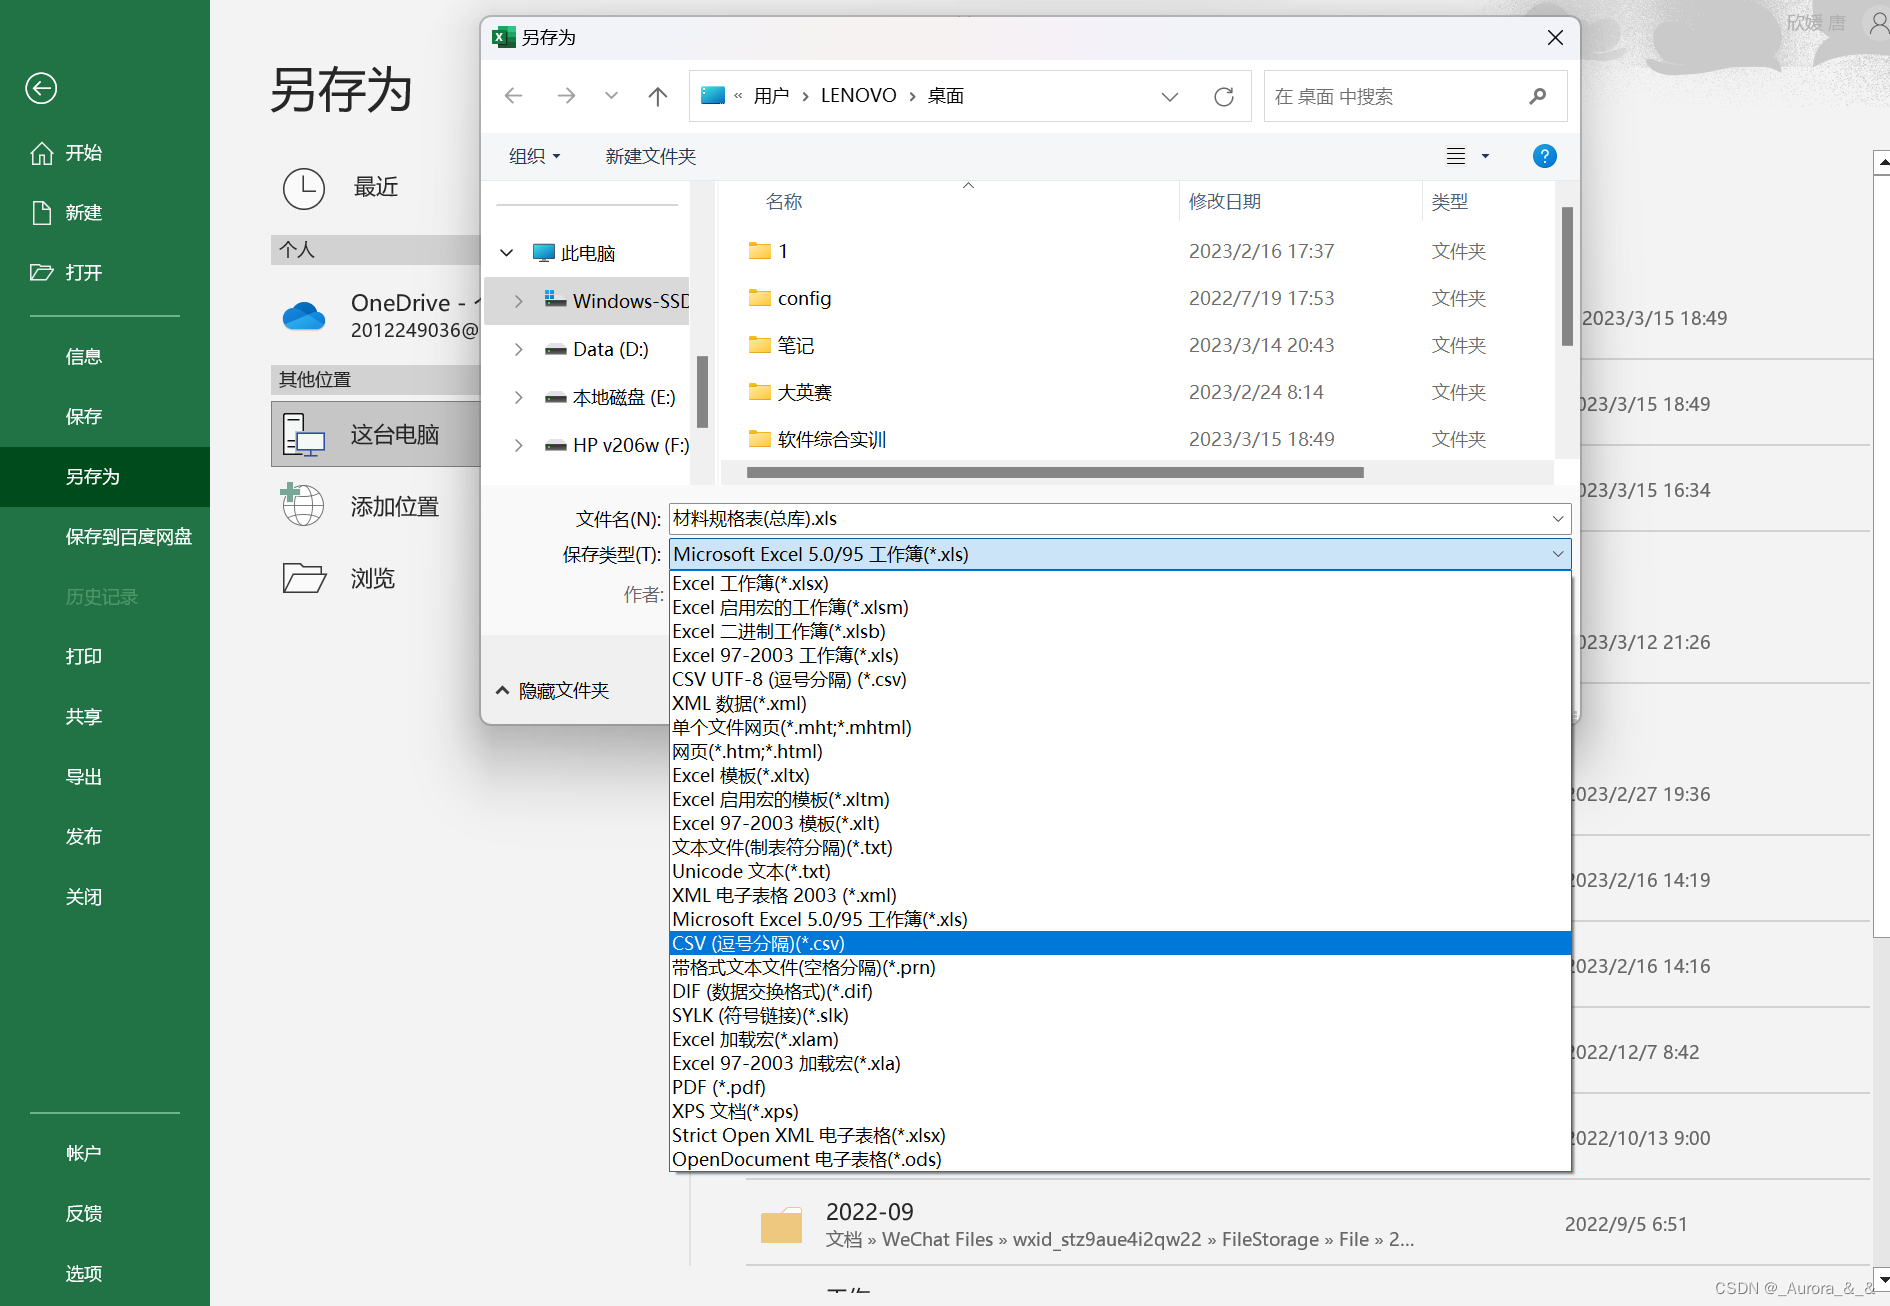1890x1306 pixels.
Task: Open the 保存类型 dropdown arrow
Action: 1557,554
